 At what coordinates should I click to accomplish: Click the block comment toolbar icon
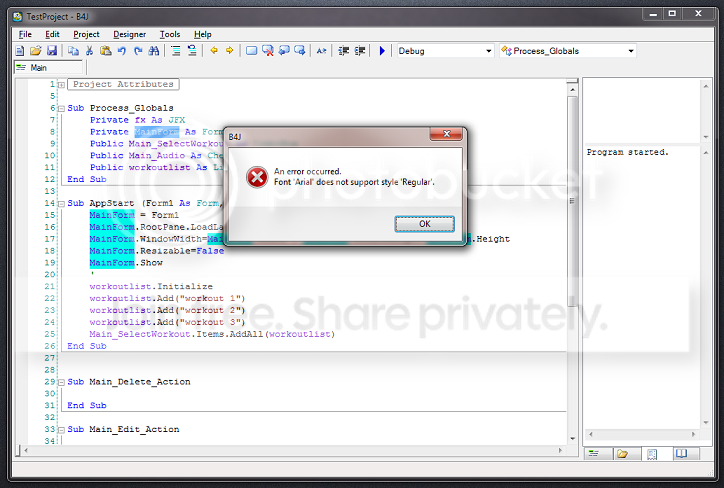tap(175, 51)
